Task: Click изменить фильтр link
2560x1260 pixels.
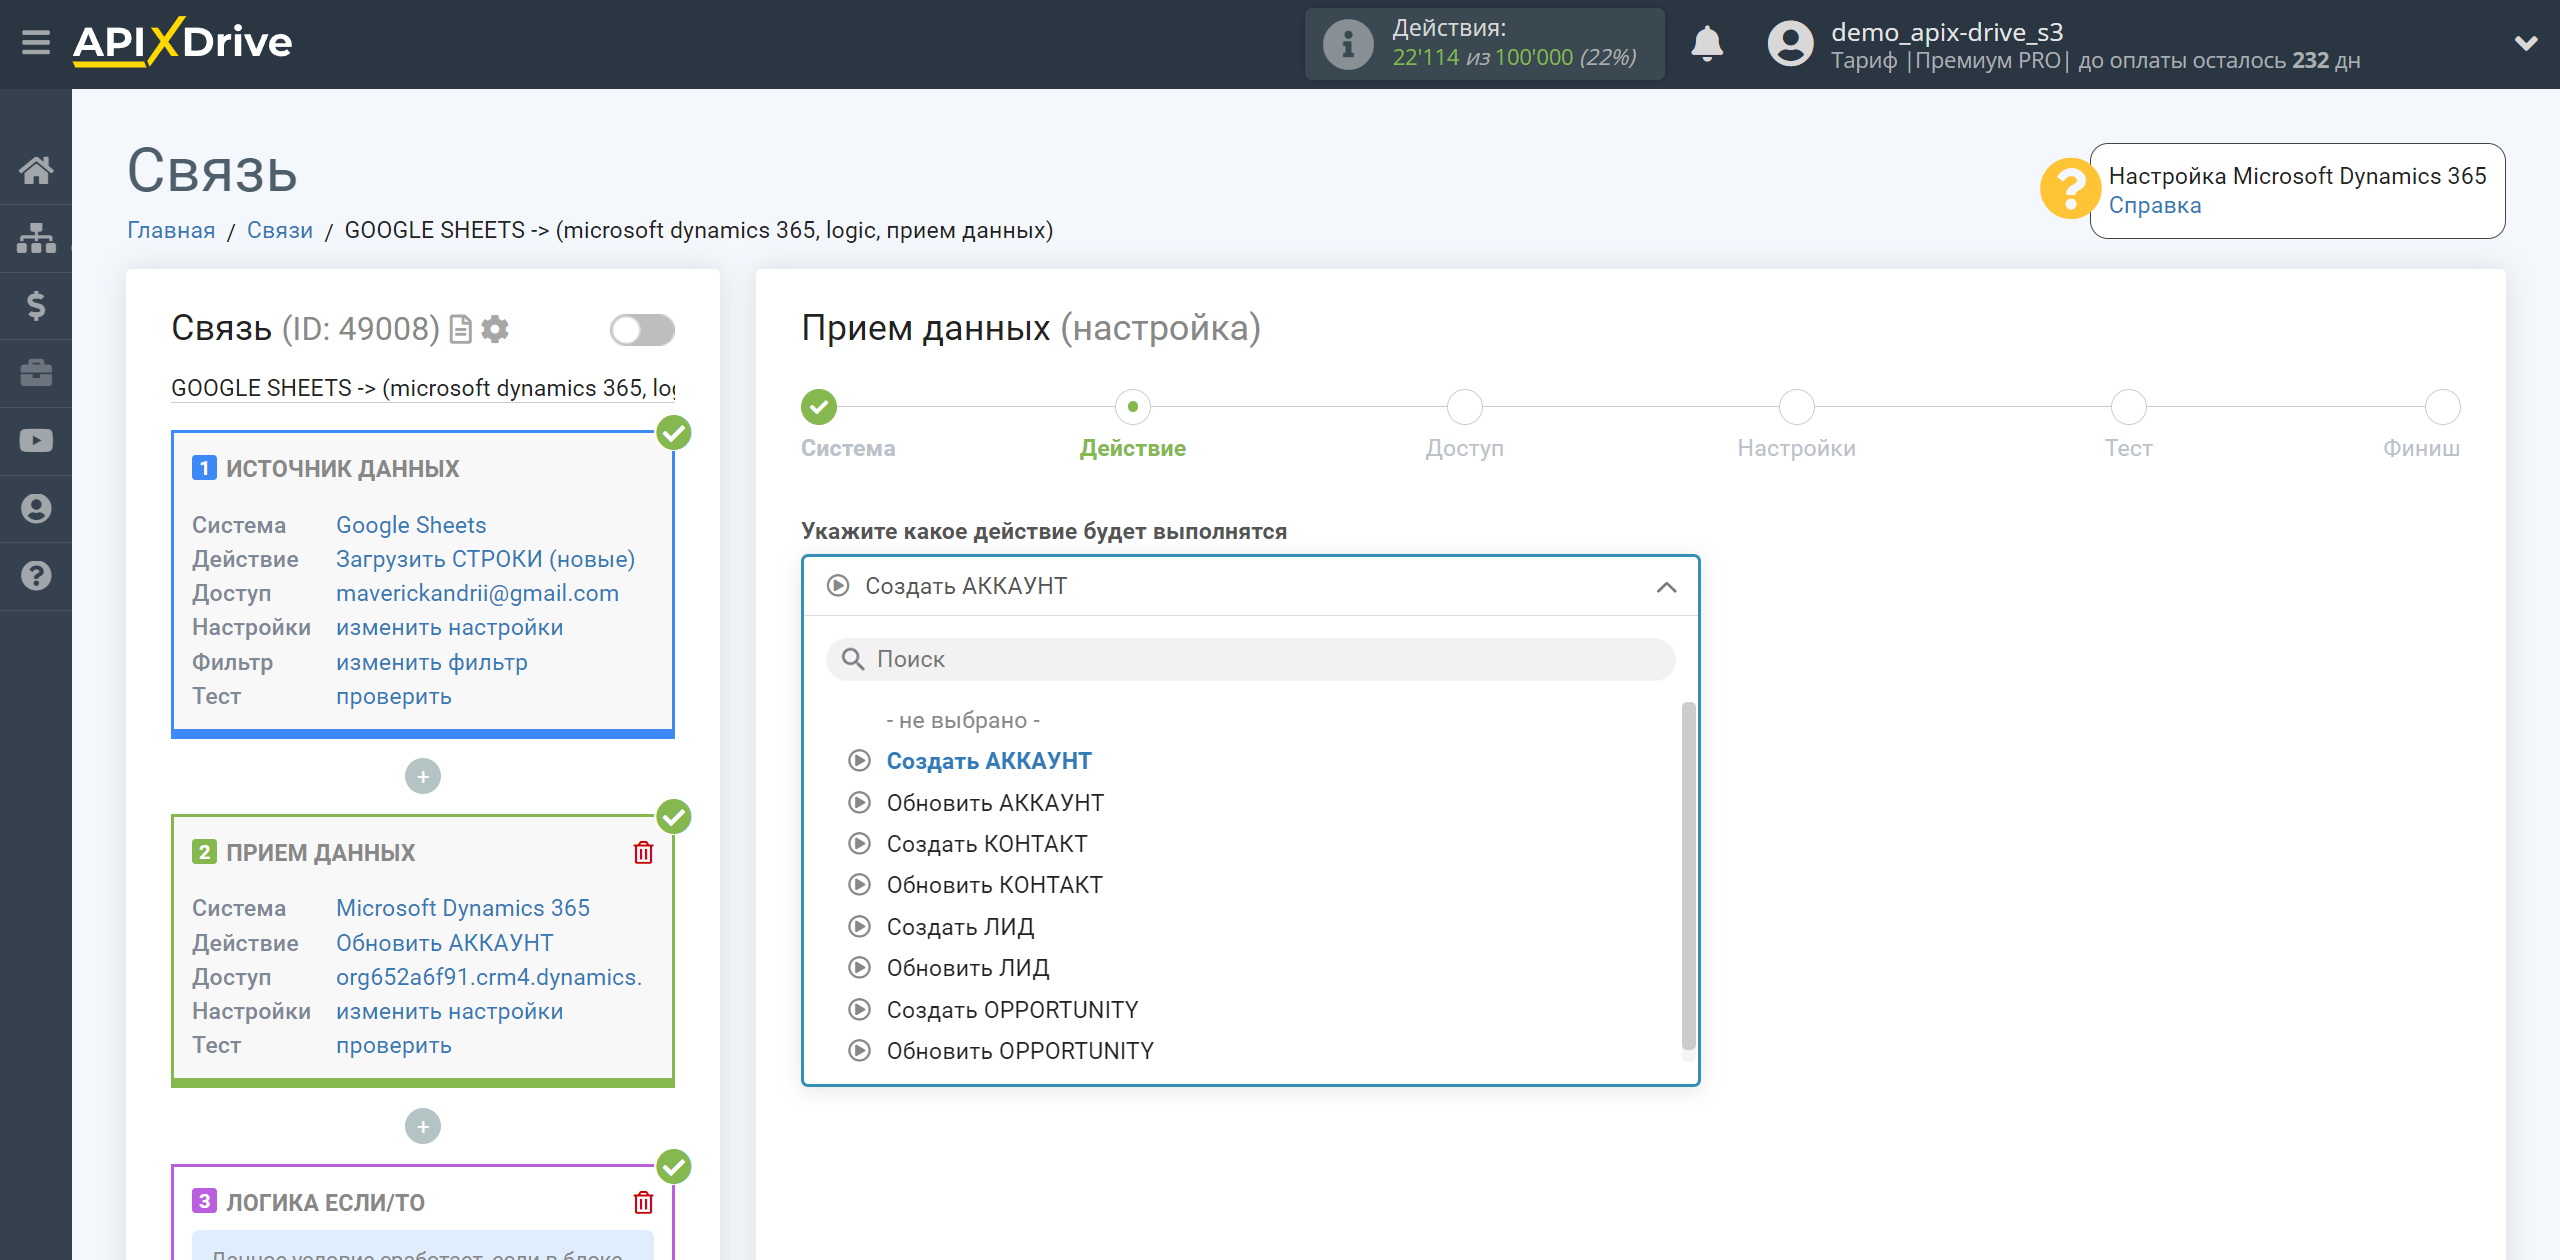Action: coord(432,662)
